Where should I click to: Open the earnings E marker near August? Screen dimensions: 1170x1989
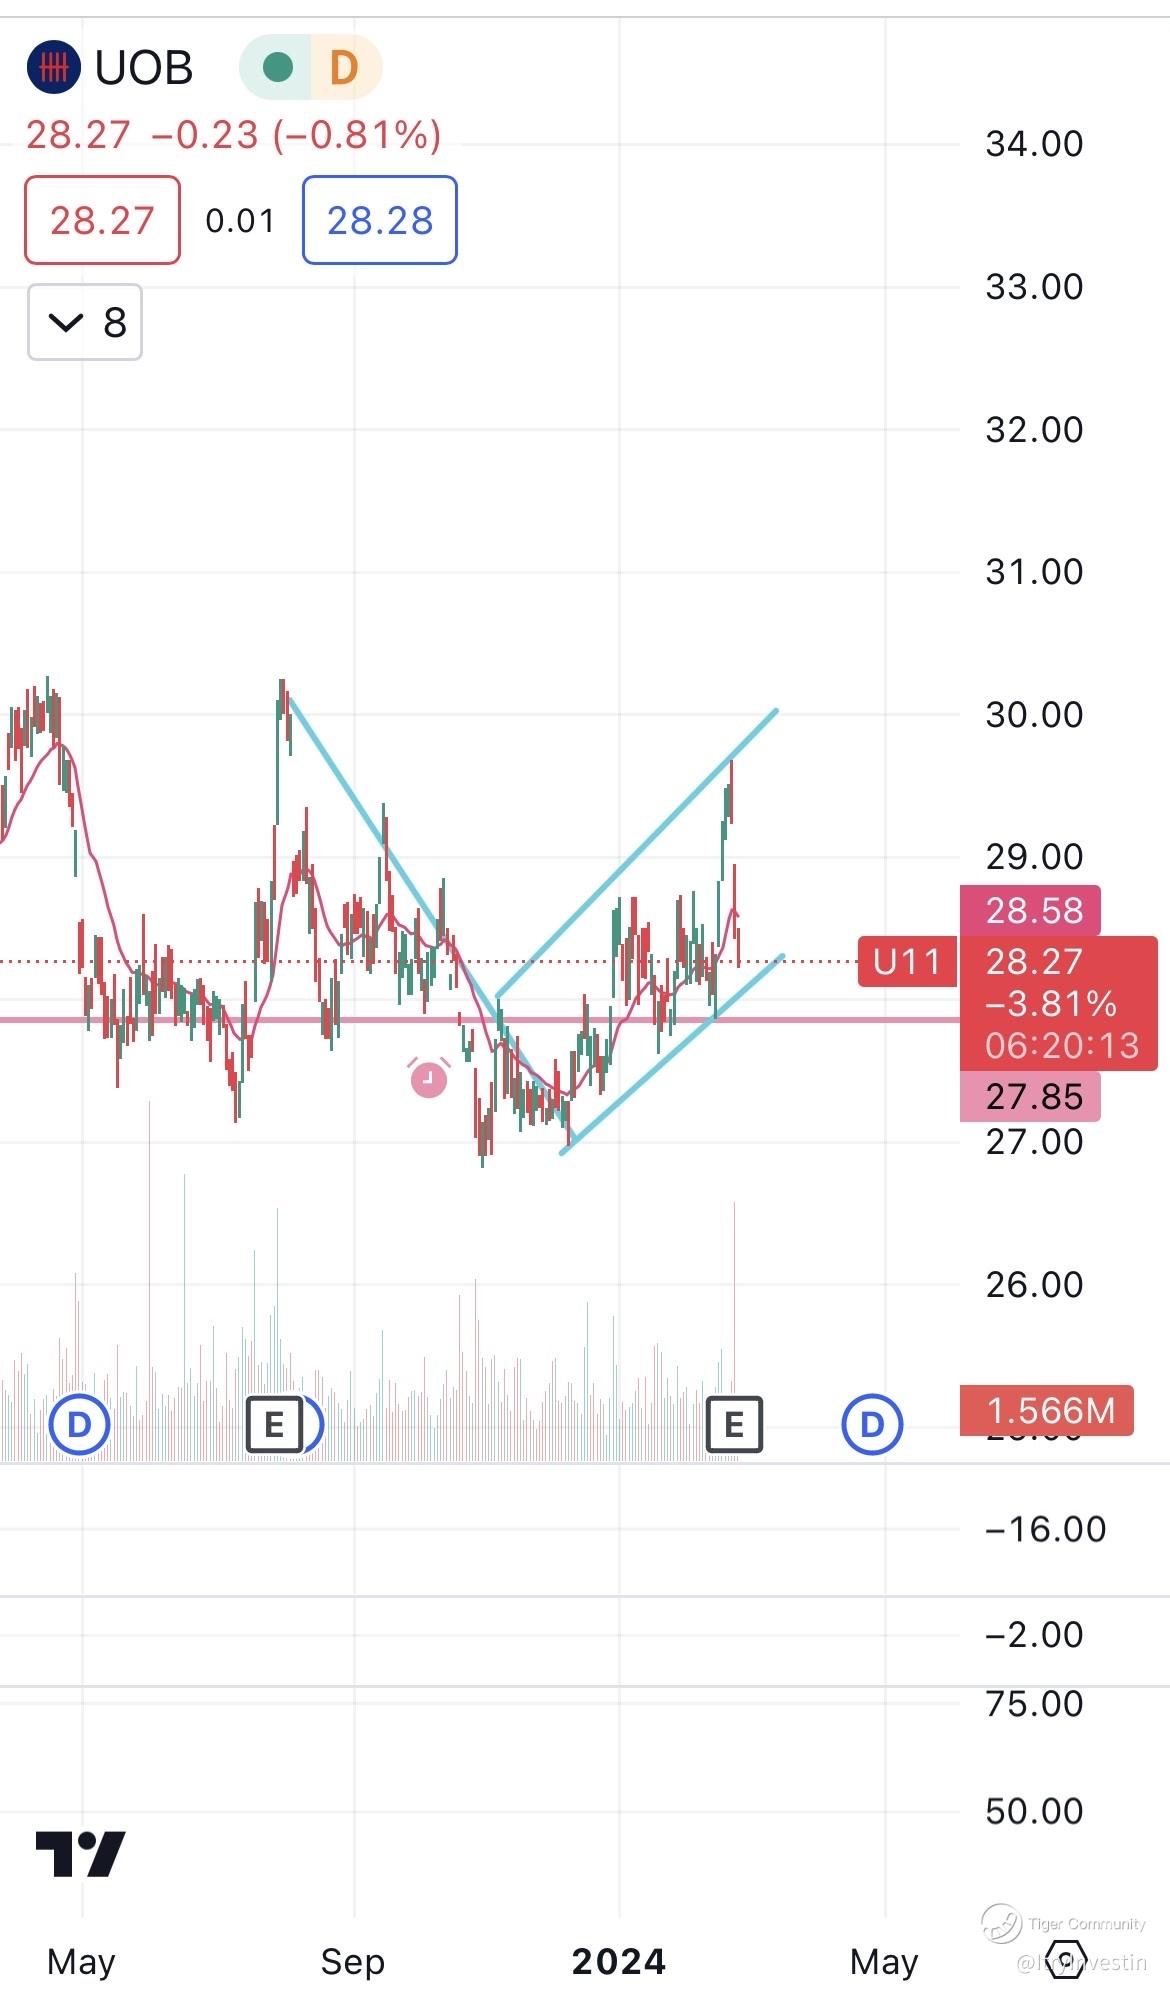click(274, 1424)
